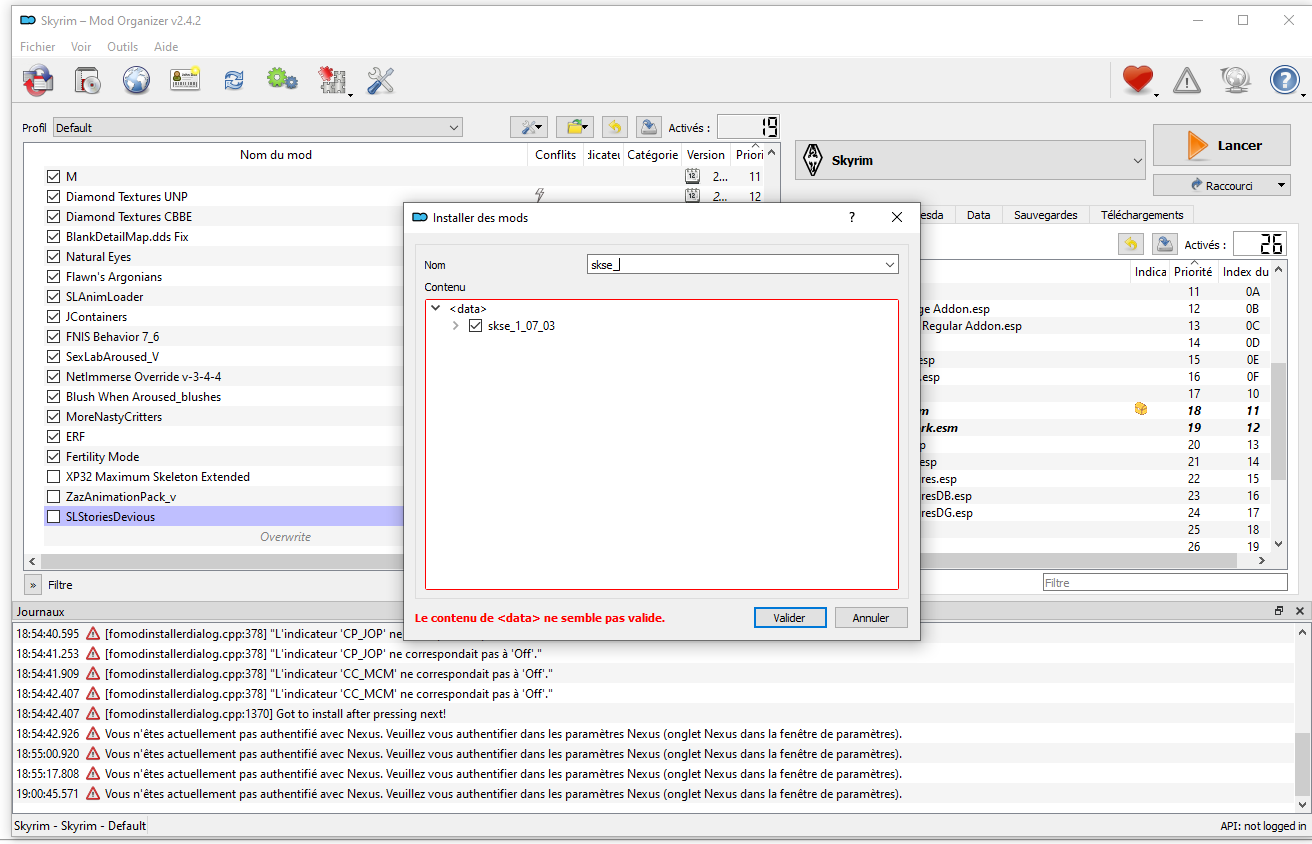This screenshot has width=1312, height=844.
Task: Click restore backup icon above mod list
Action: click(x=614, y=127)
